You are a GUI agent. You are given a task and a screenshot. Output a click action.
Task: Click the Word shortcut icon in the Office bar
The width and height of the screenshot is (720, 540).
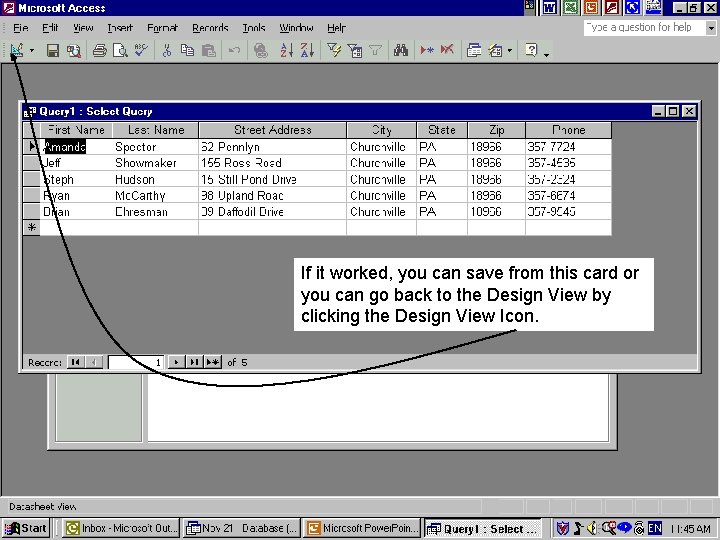550,7
